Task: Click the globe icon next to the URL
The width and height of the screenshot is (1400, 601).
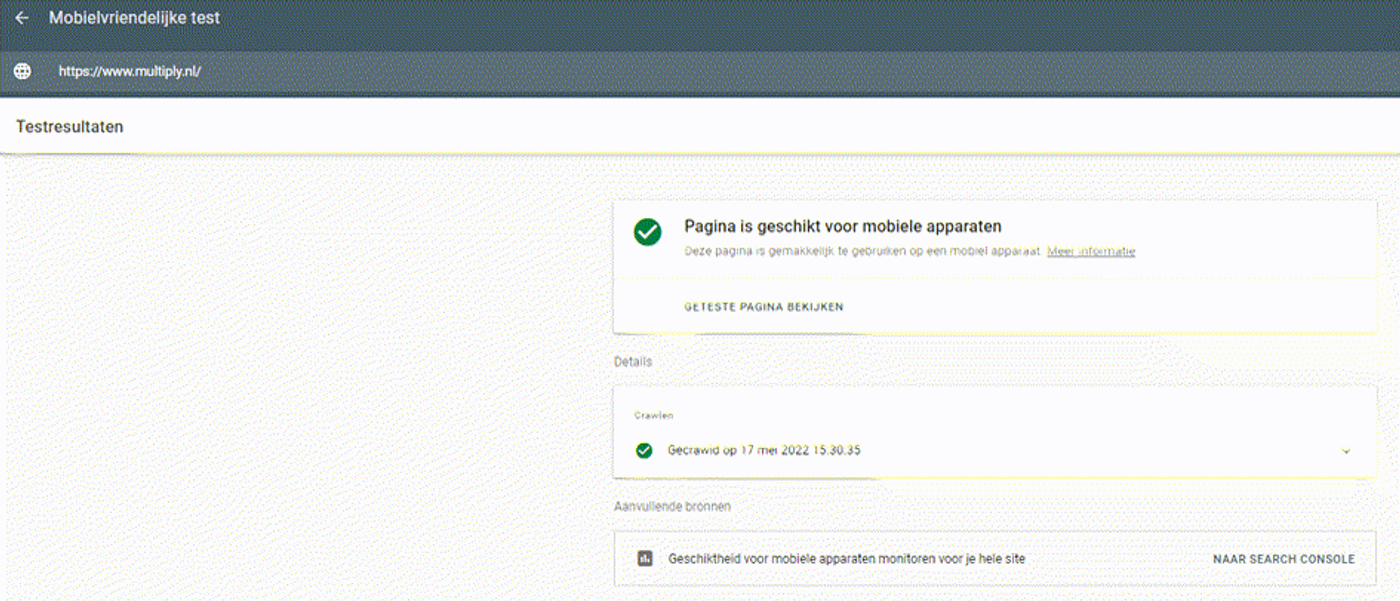Action: point(22,72)
